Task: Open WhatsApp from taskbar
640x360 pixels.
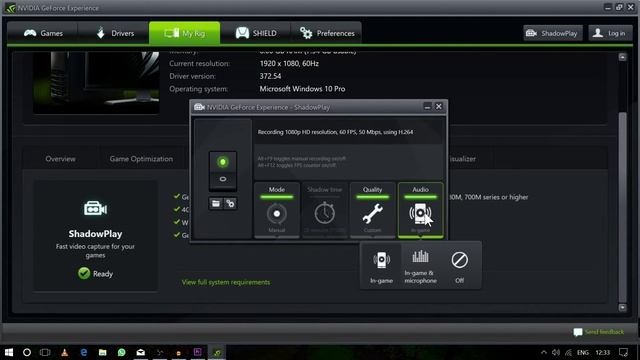Action: 122,352
